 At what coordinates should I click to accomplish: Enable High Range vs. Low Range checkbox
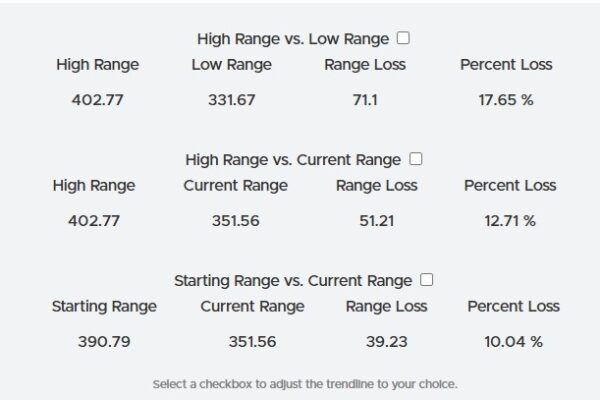(x=404, y=38)
